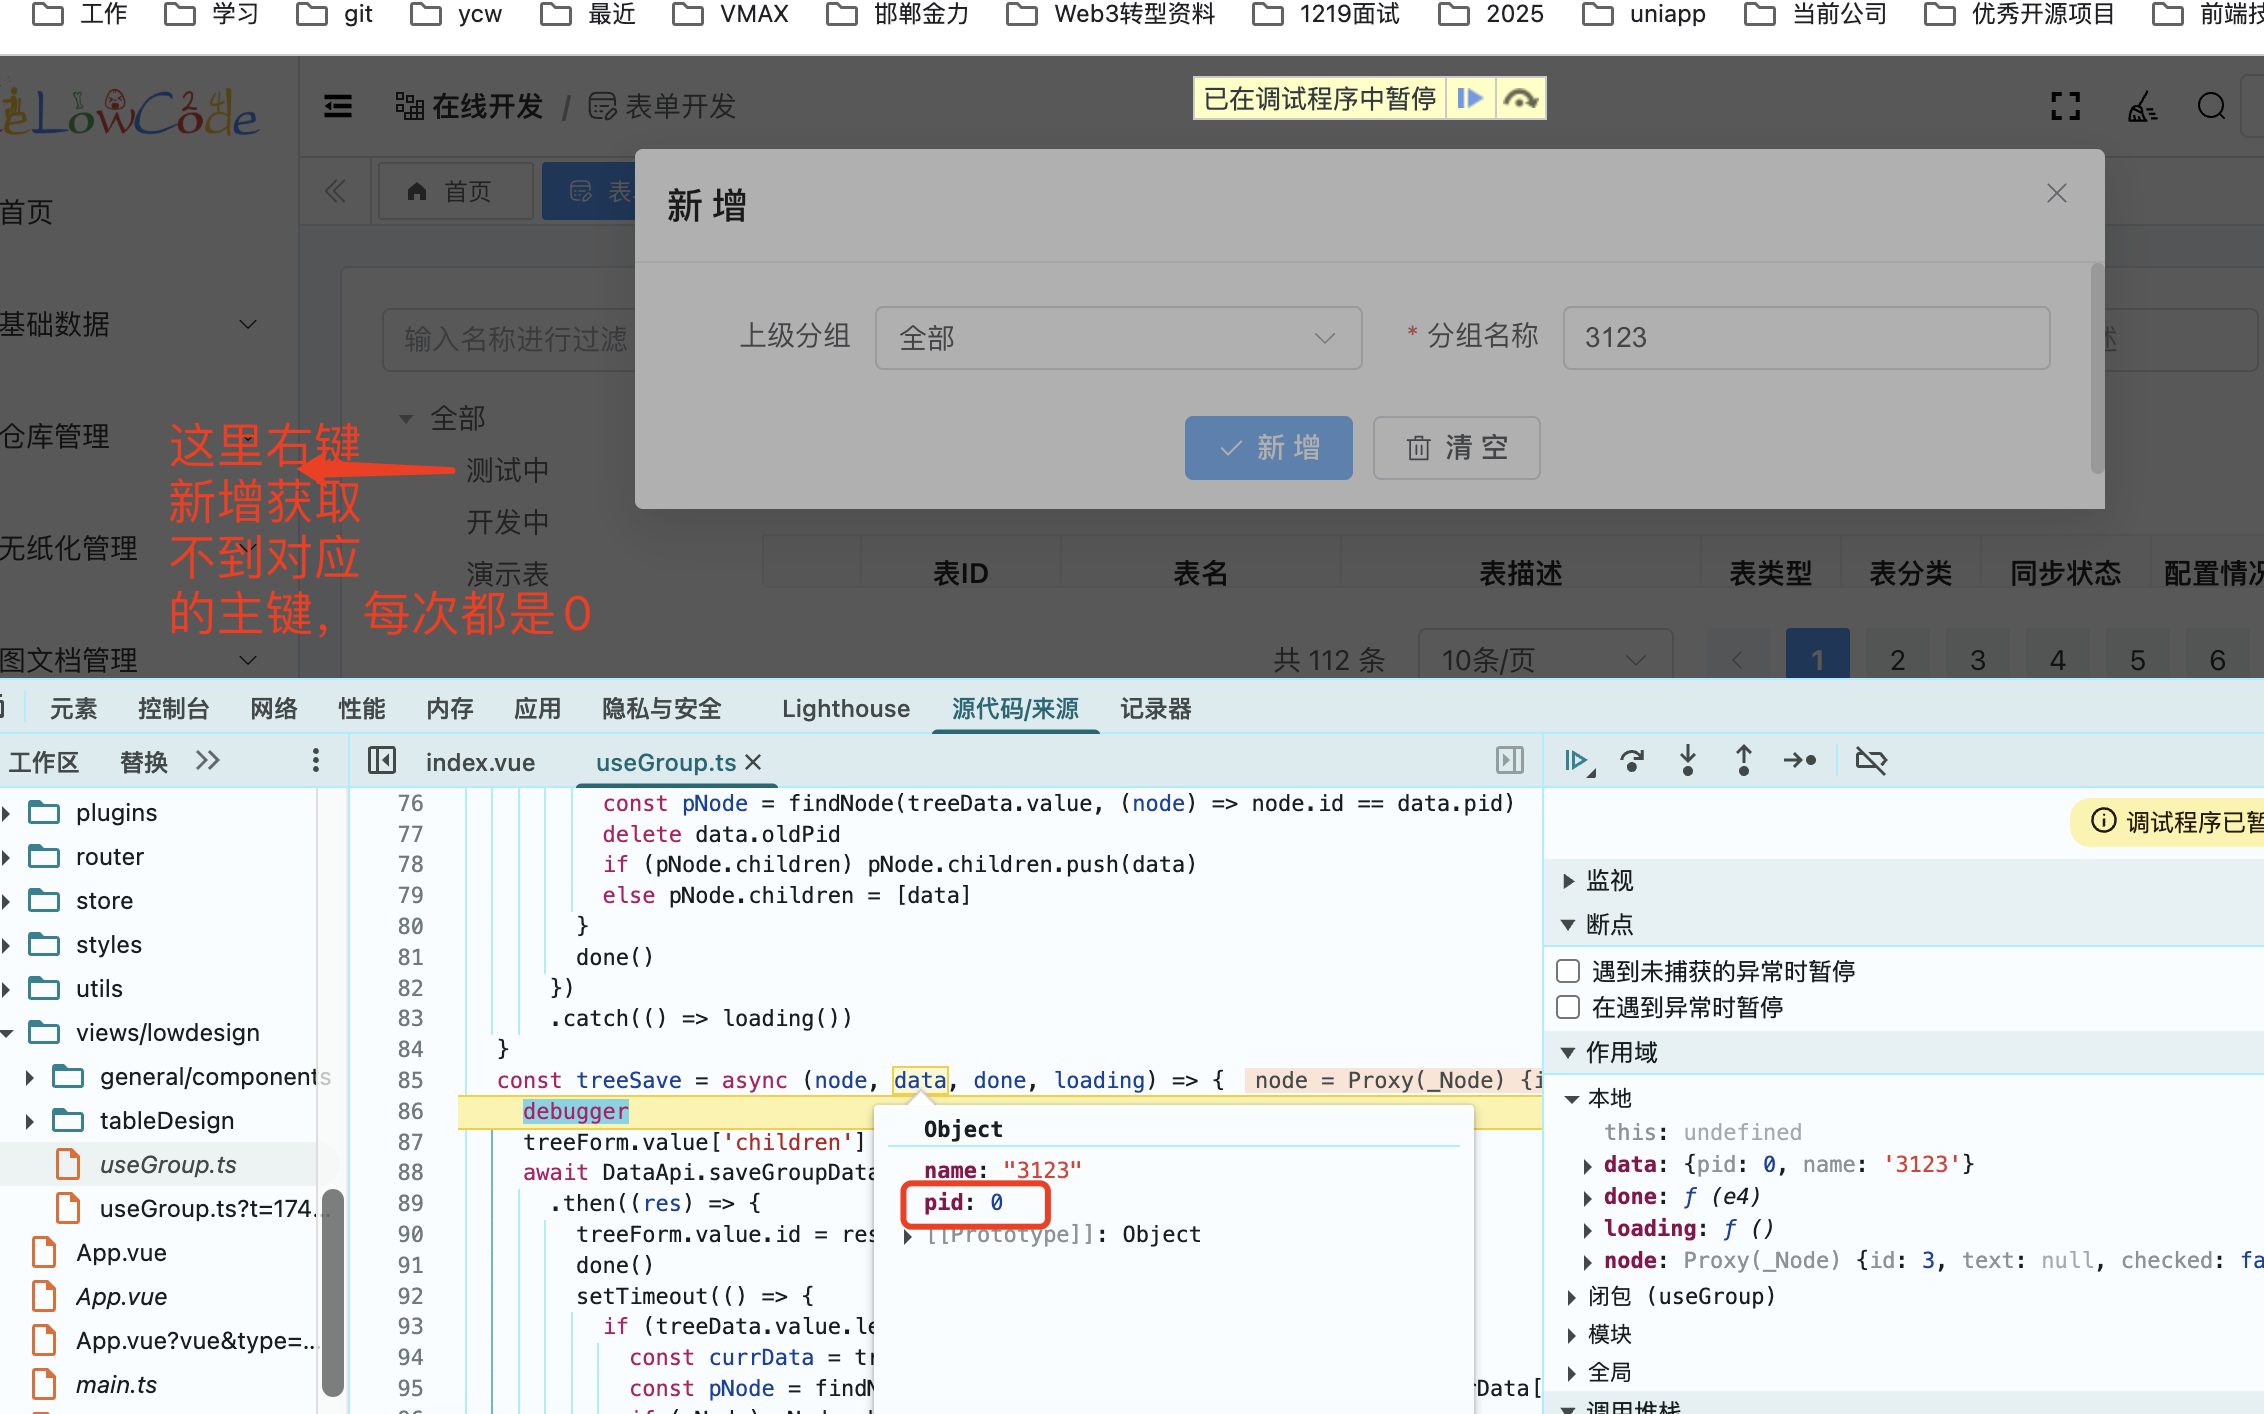Image resolution: width=2264 pixels, height=1414 pixels.
Task: Click the 分组名称 input field
Action: pos(1805,338)
